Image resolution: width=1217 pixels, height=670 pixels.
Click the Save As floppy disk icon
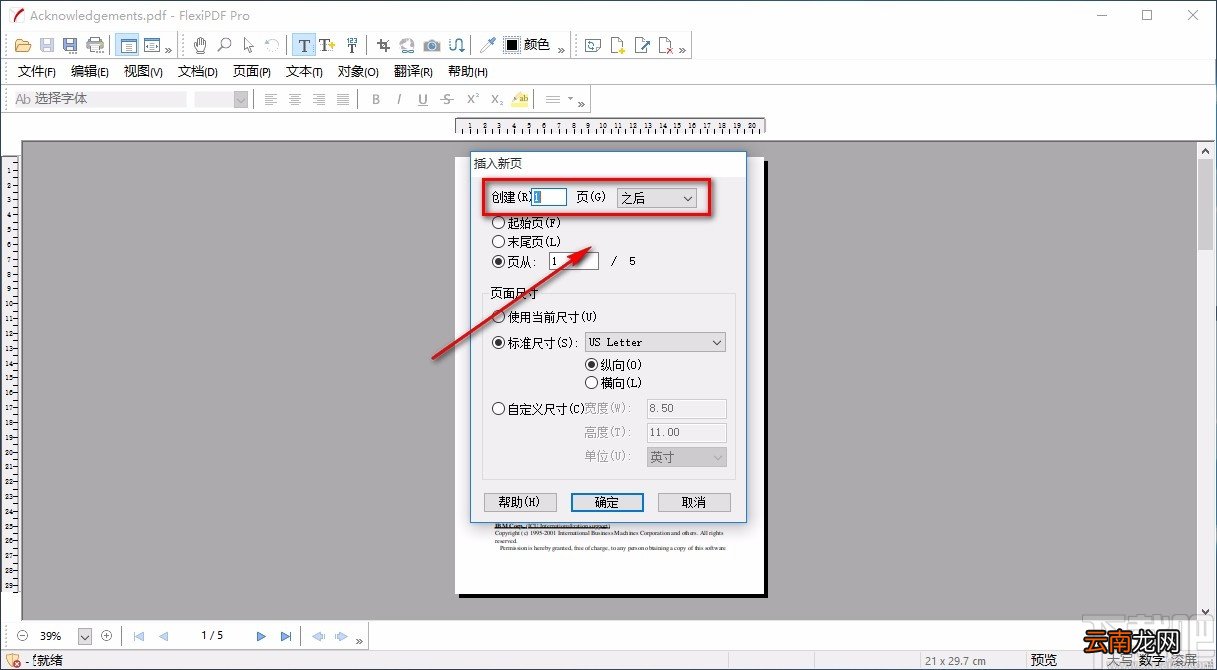pyautogui.click(x=70, y=45)
